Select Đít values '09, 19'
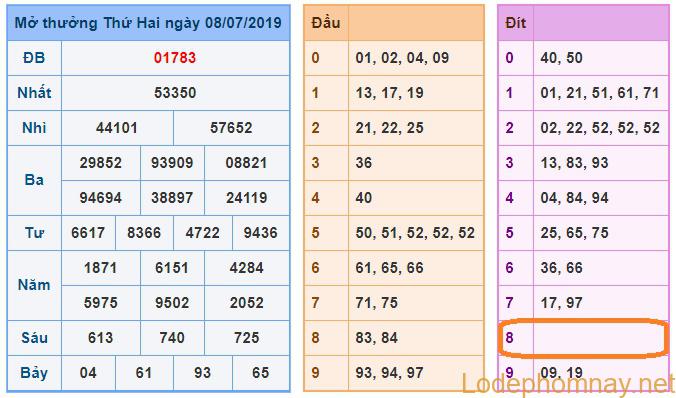This screenshot has width=676, height=398. click(561, 373)
